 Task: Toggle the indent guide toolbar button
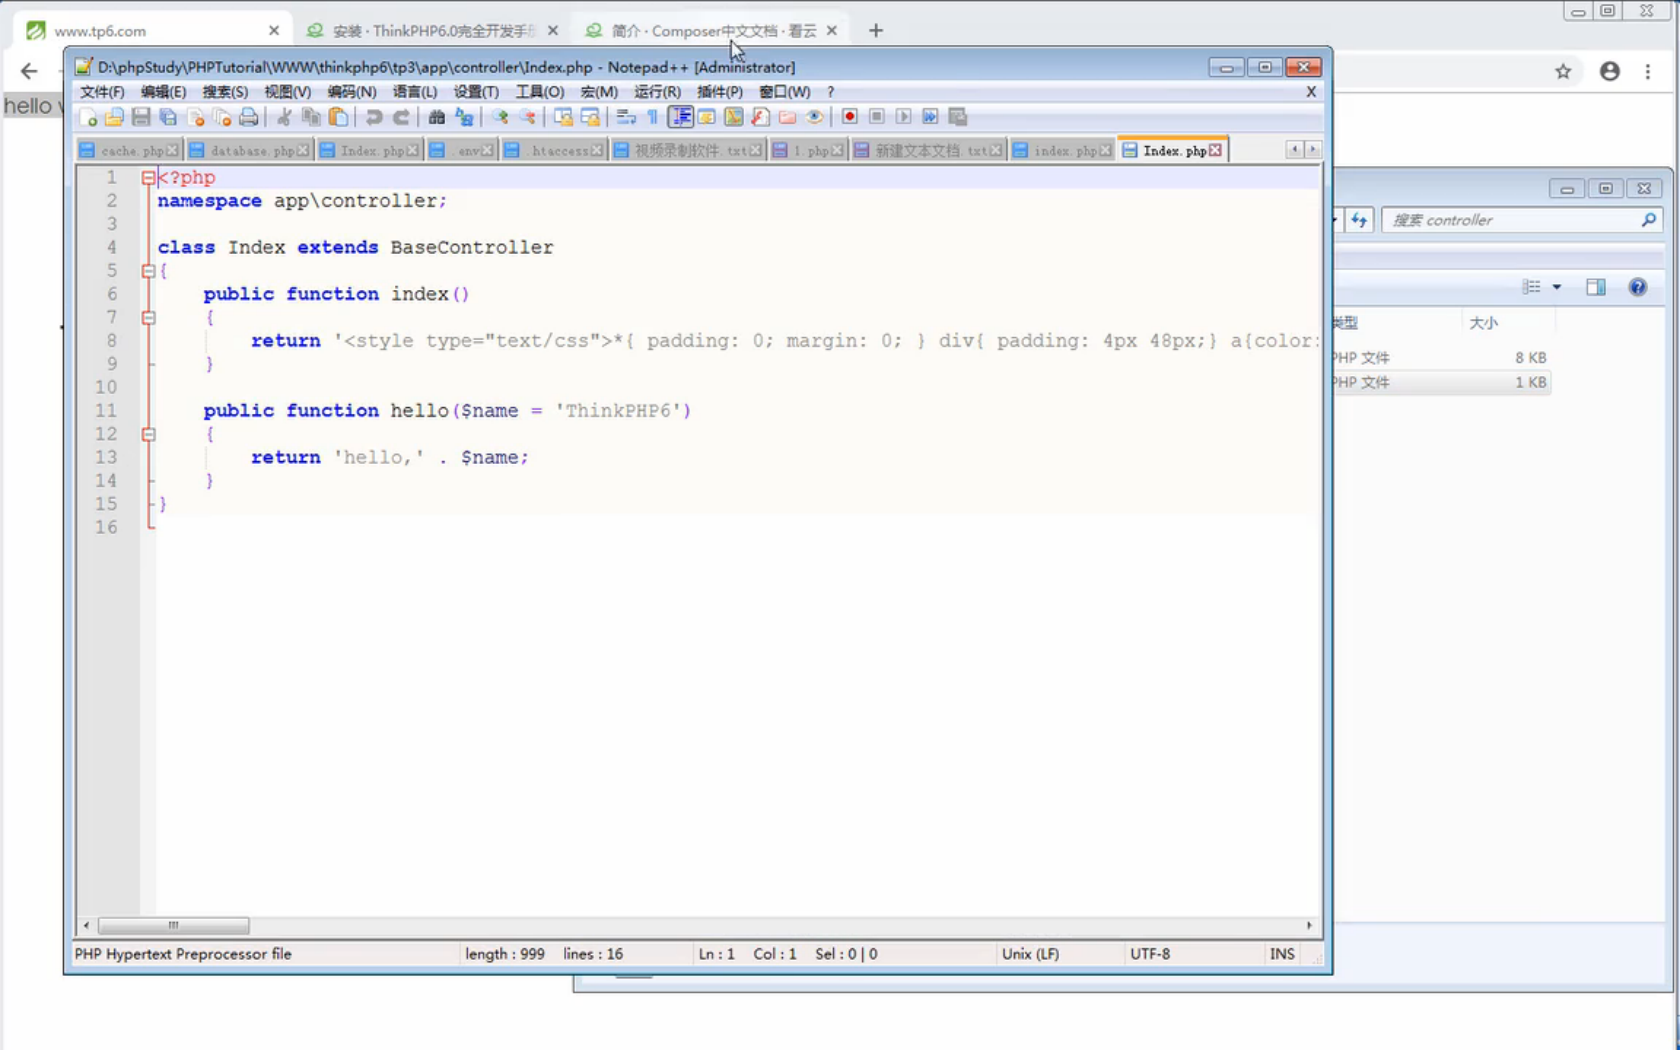click(x=680, y=117)
